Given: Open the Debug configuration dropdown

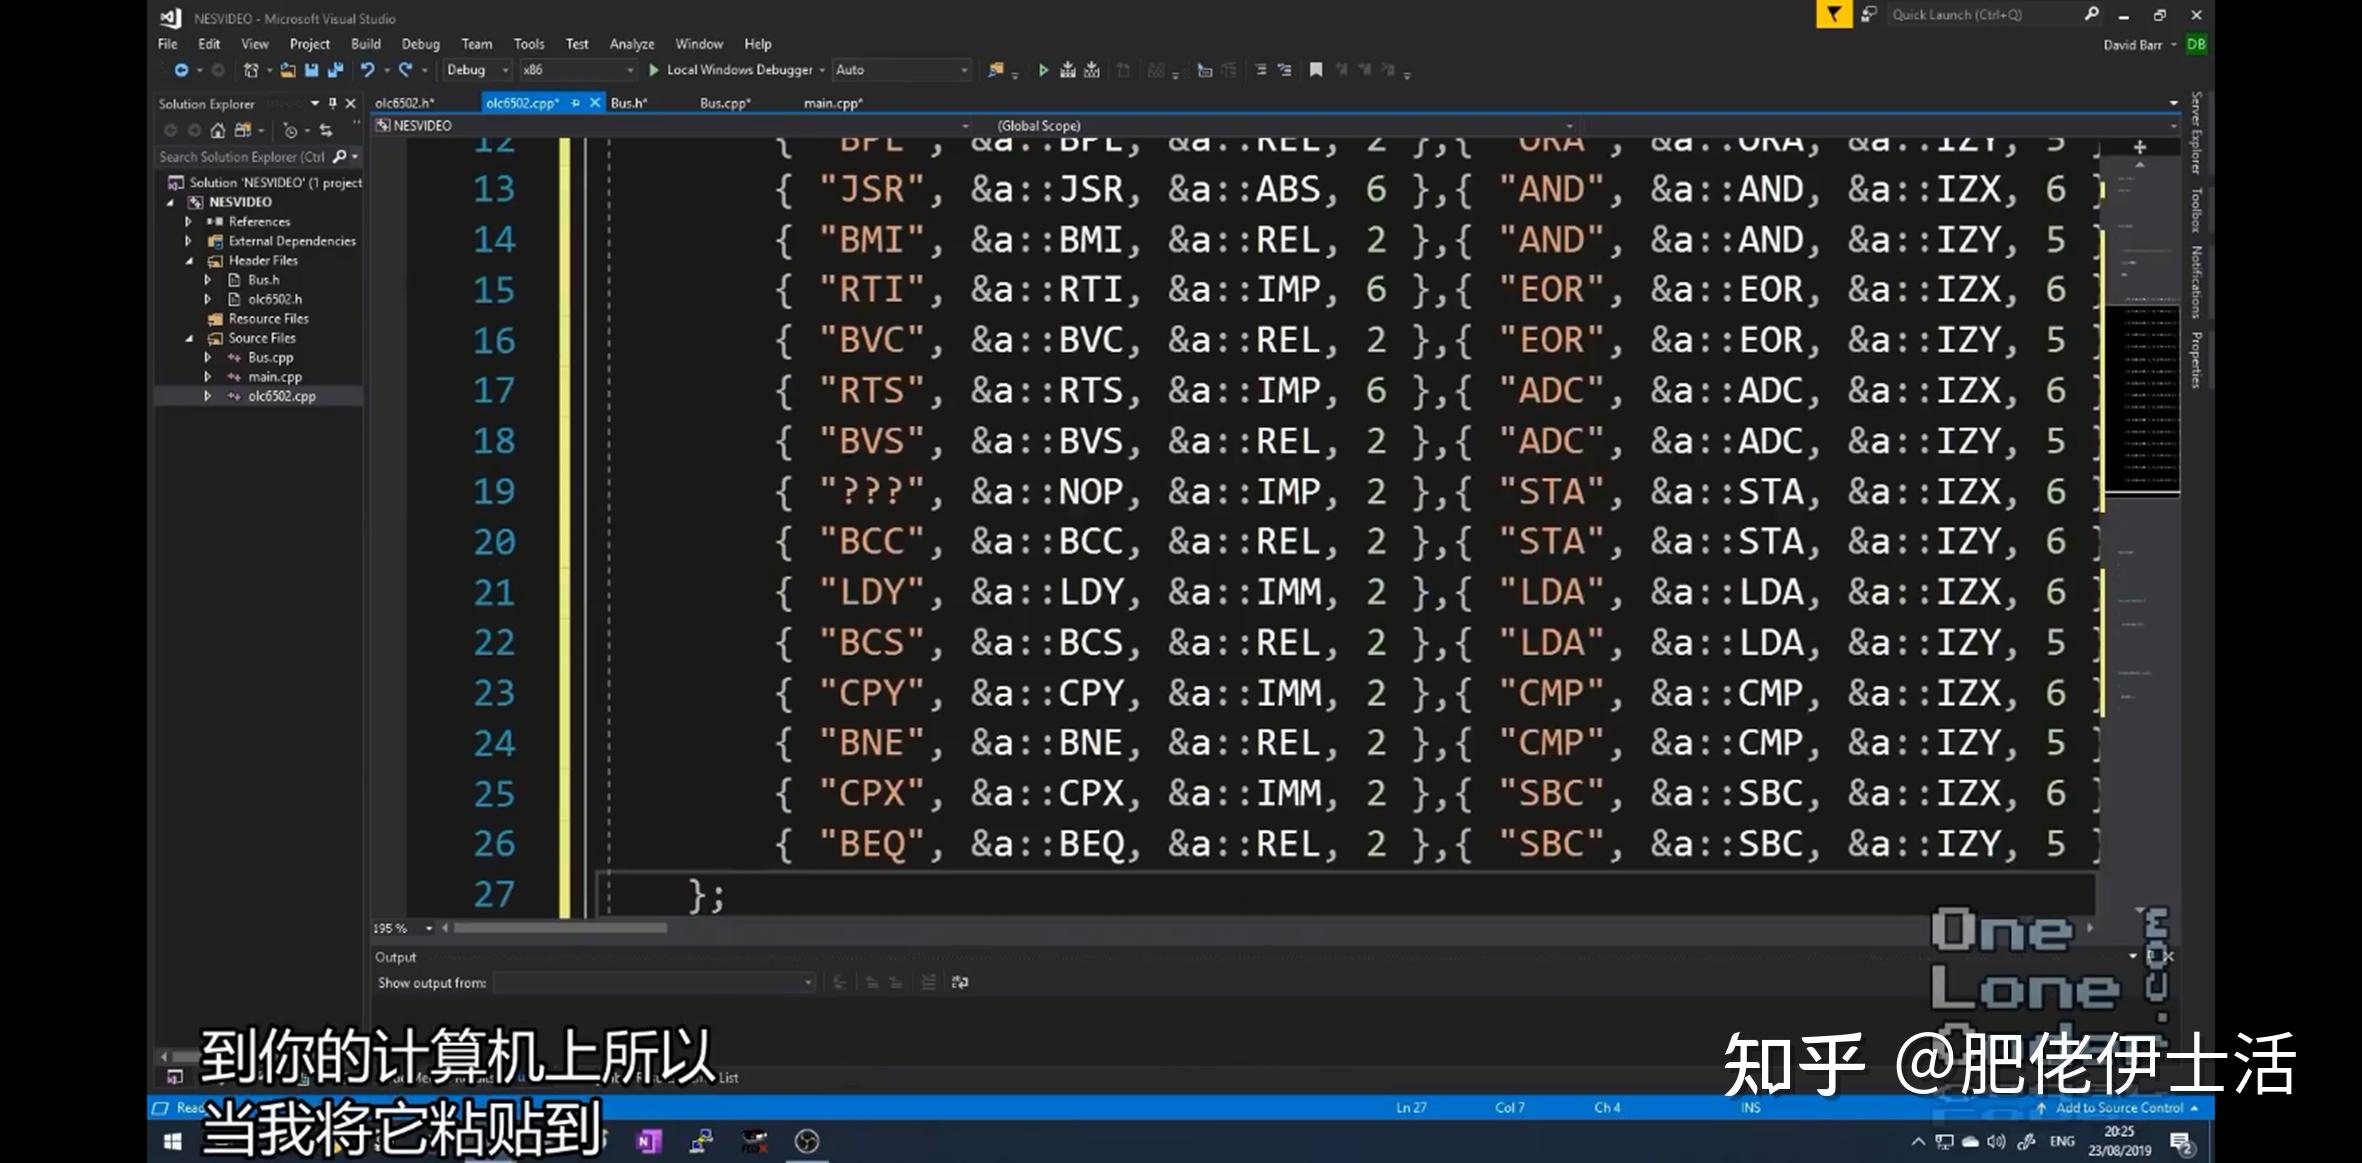Looking at the screenshot, I should coord(477,70).
